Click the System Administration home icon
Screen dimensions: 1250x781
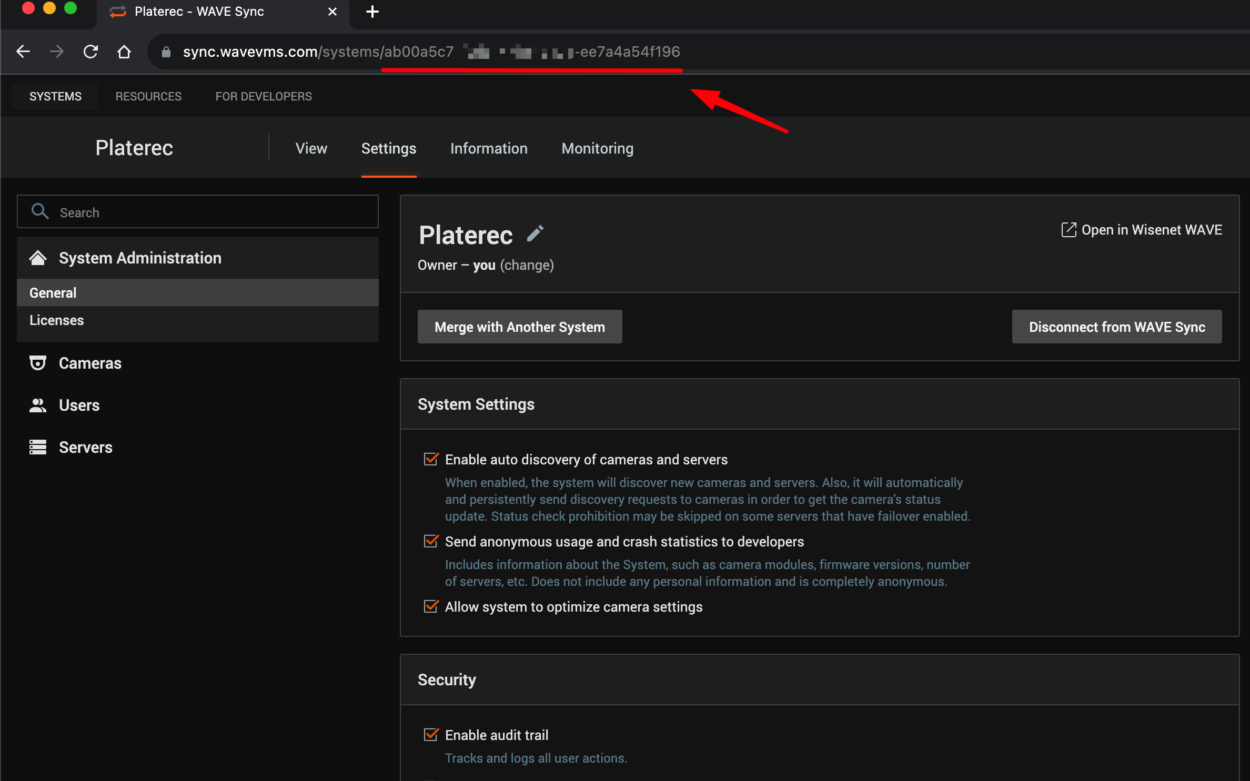click(38, 258)
